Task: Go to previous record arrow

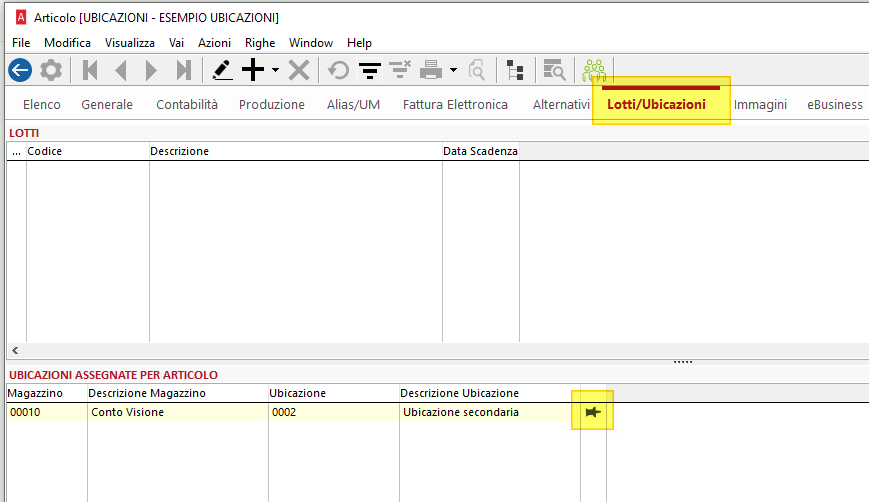Action: point(121,70)
